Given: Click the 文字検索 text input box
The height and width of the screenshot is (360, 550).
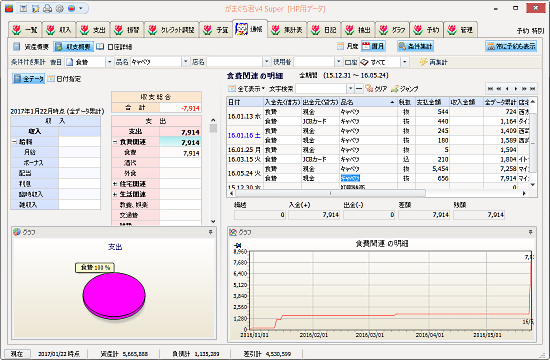Looking at the screenshot, I should pyautogui.click(x=321, y=89).
